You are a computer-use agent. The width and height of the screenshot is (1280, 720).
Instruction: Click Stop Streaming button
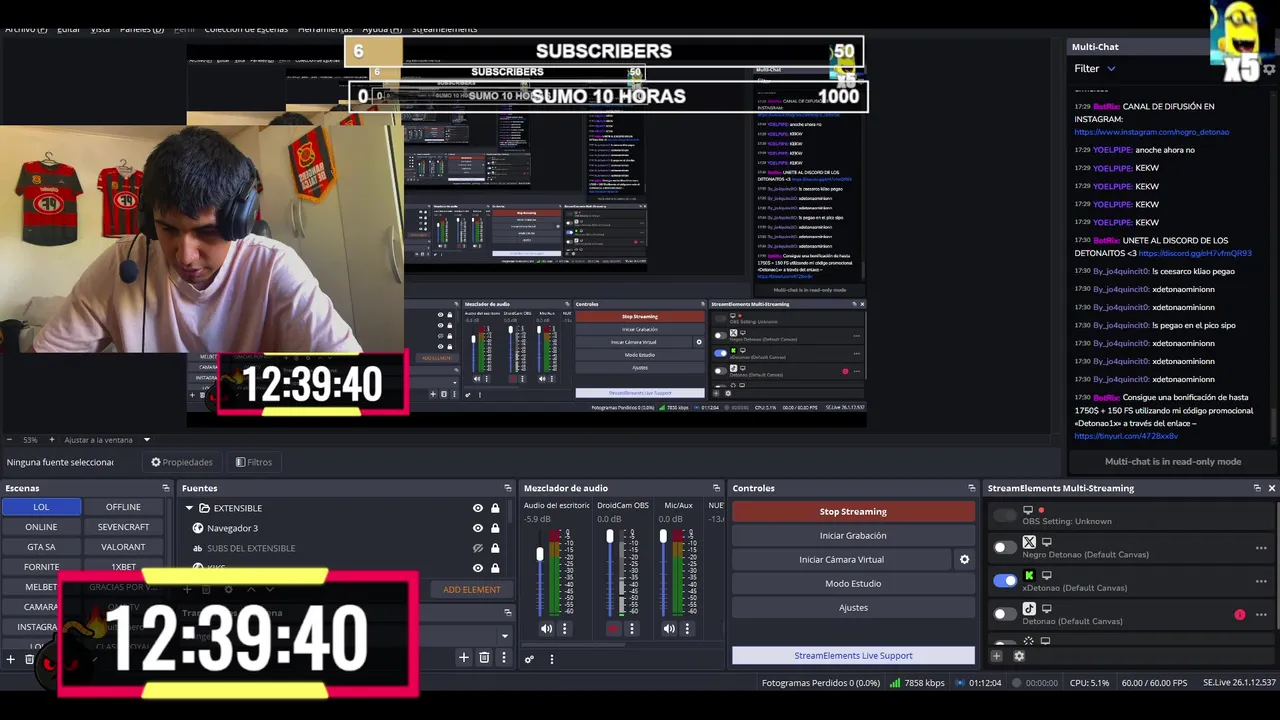pos(853,512)
